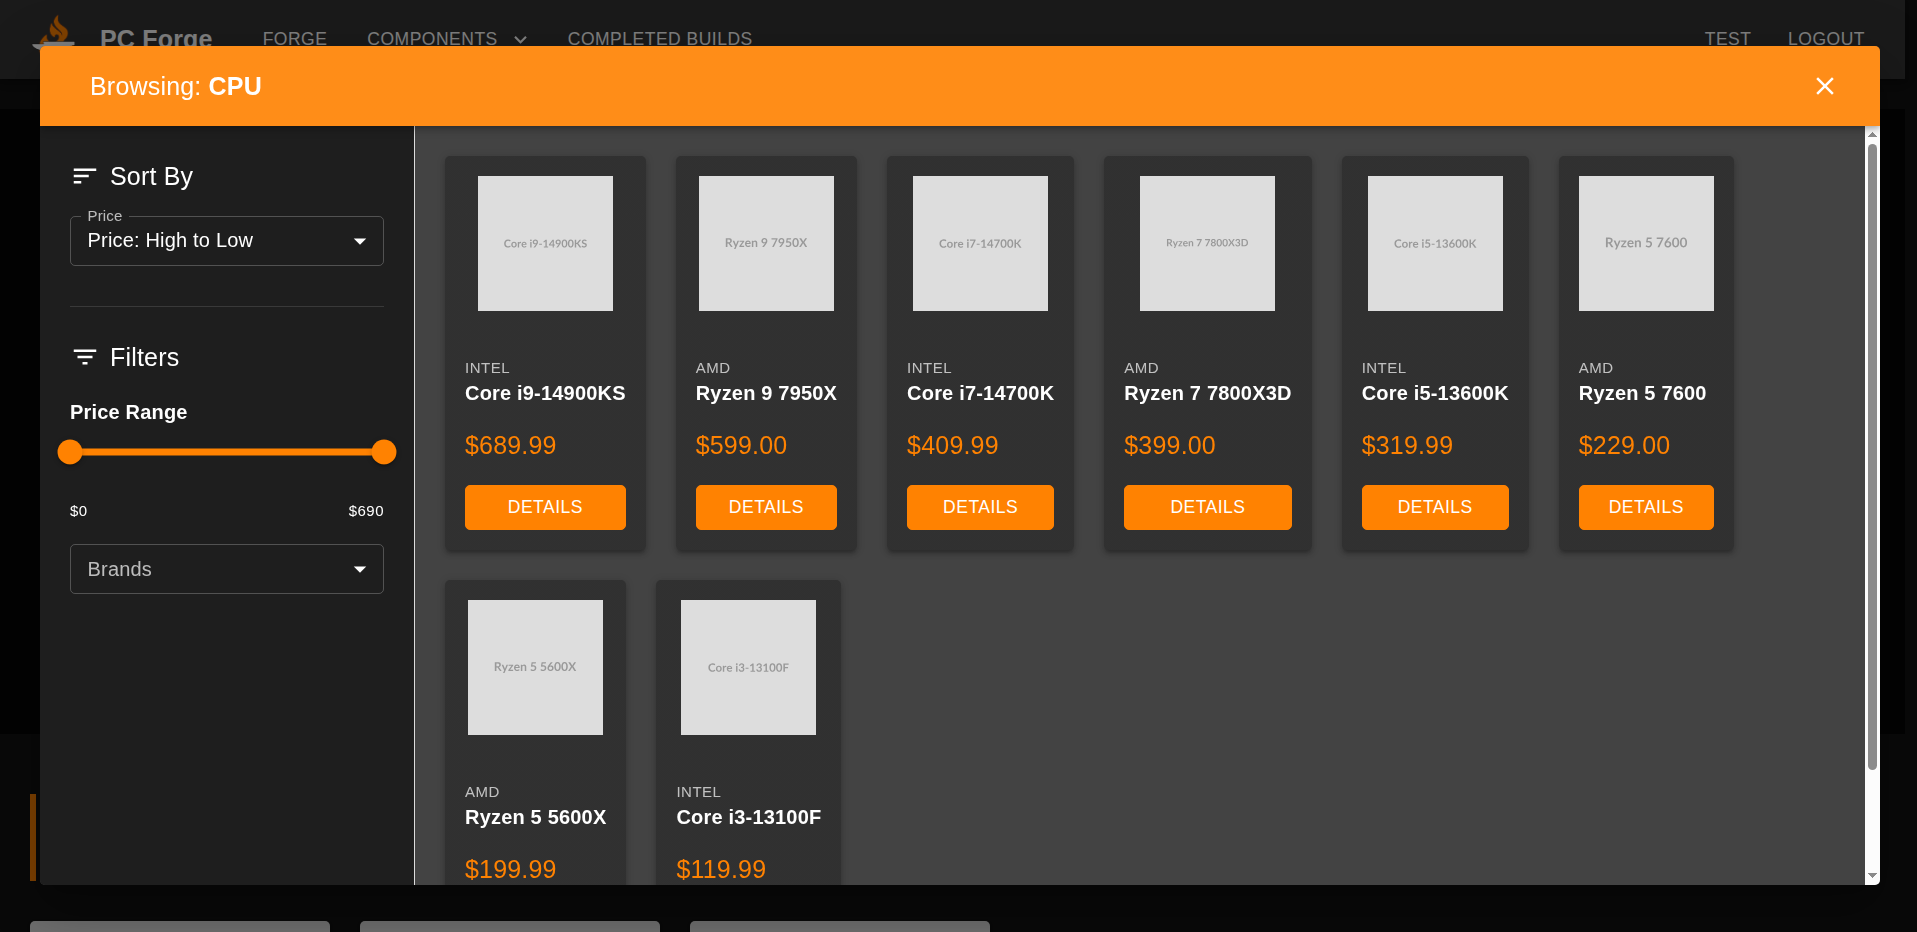The width and height of the screenshot is (1917, 932).
Task: Click the minimum price slider handle
Action: click(70, 452)
